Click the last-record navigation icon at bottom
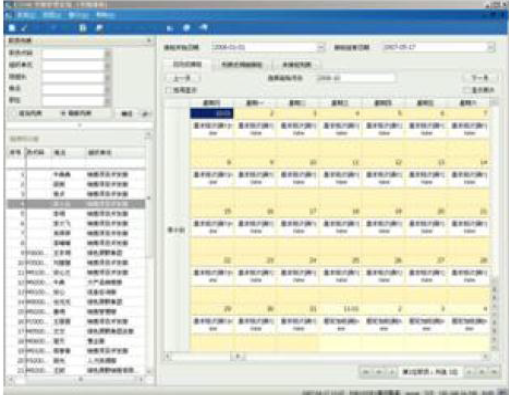509x395 pixels. pos(495,372)
